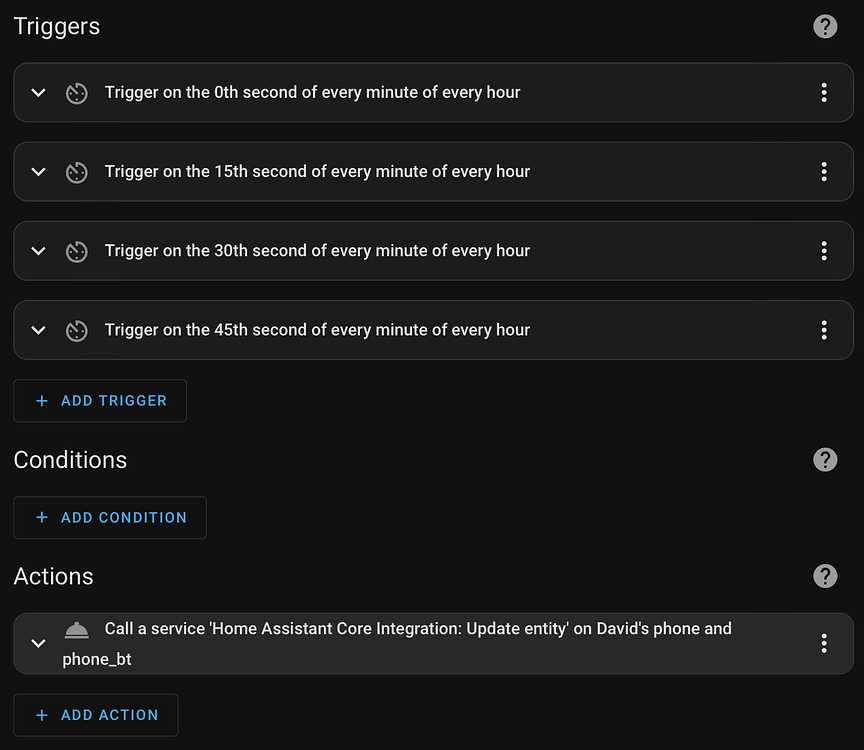The image size is (864, 750).
Task: Click the timer icon on the 0th second trigger
Action: click(77, 92)
